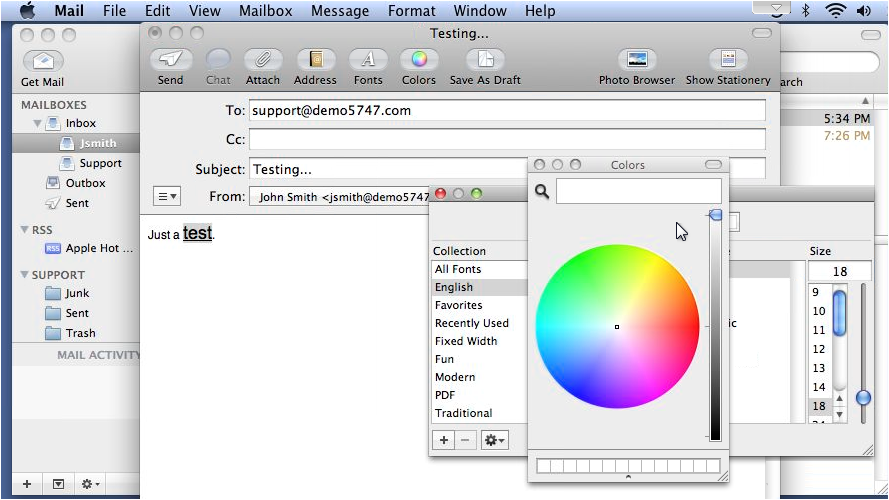Click Save As Draft icon

485,59
